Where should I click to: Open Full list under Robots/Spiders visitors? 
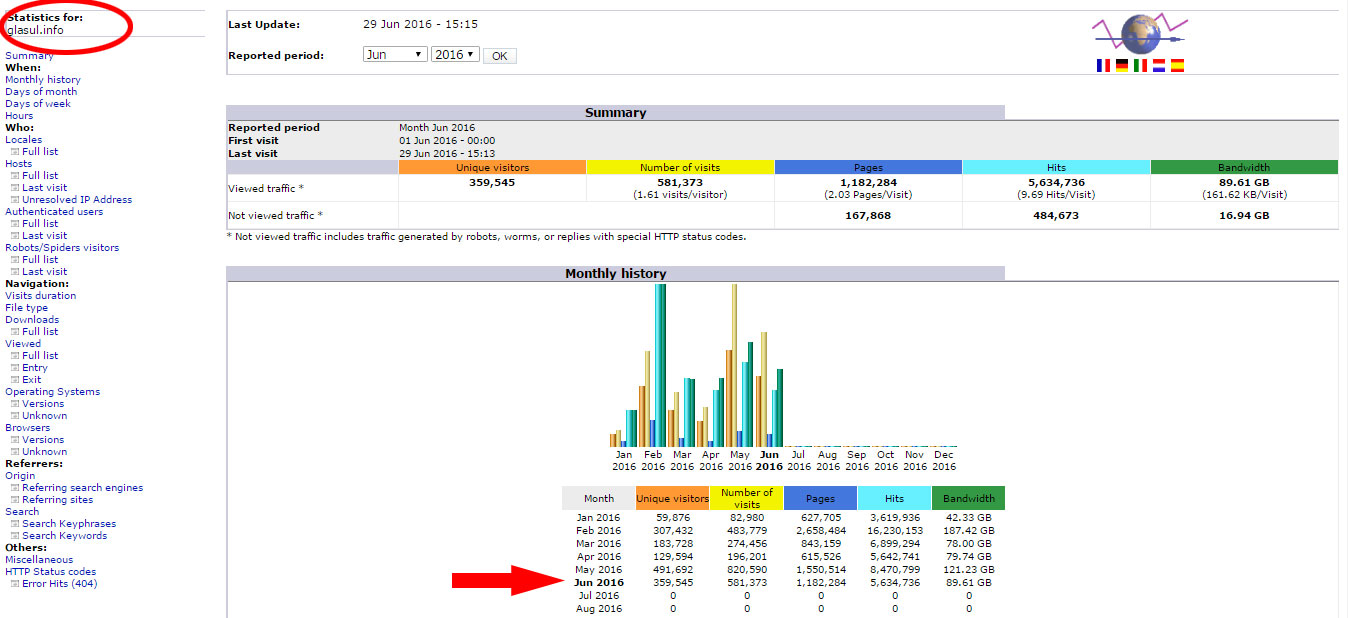(x=40, y=260)
